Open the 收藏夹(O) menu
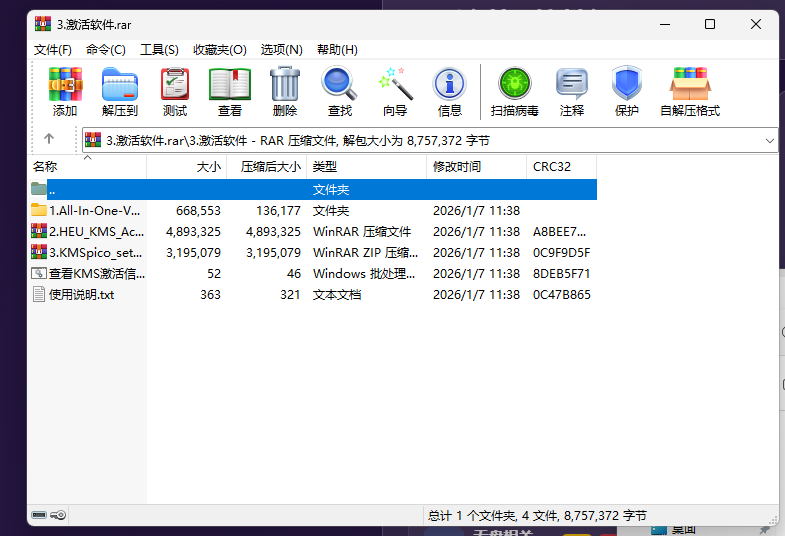Image resolution: width=785 pixels, height=536 pixels. 220,50
